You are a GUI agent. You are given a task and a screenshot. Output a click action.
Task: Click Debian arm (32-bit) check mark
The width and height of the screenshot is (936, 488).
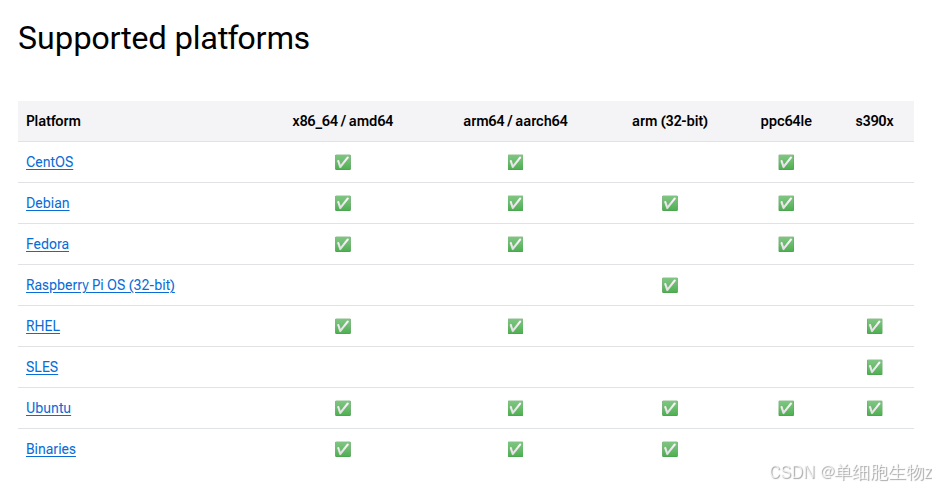point(670,203)
